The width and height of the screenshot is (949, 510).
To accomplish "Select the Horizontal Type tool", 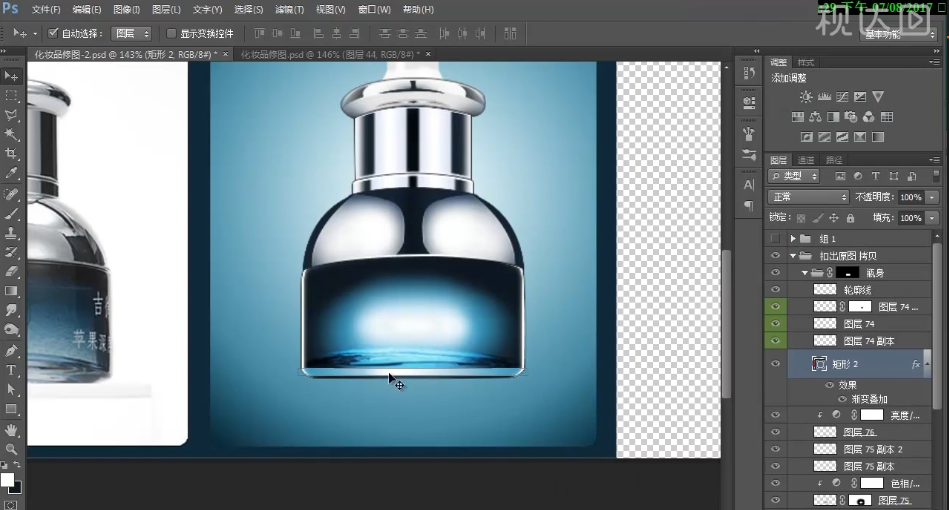I will pyautogui.click(x=11, y=370).
